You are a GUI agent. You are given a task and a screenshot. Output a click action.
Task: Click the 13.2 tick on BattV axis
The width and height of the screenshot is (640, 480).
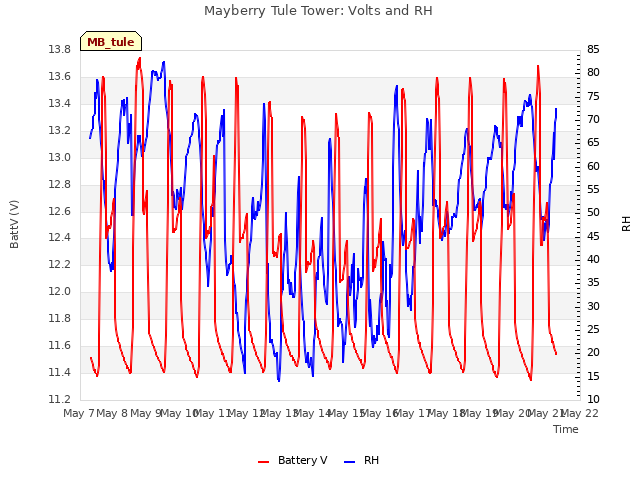(59, 130)
